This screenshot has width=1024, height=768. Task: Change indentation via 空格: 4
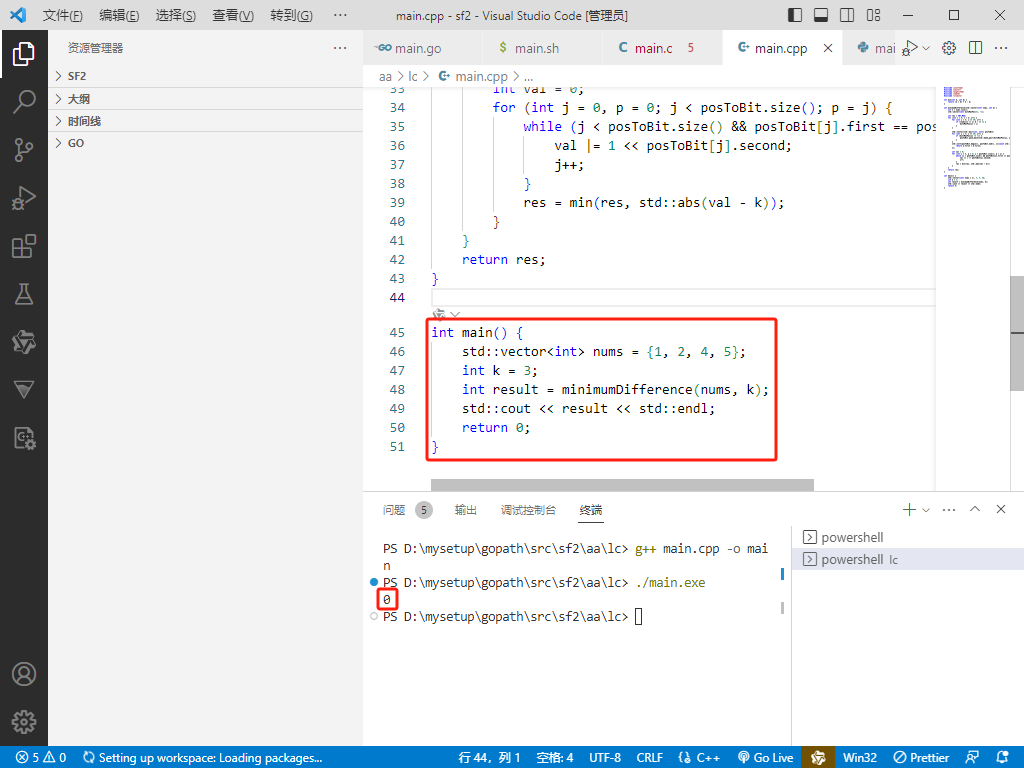[554, 758]
